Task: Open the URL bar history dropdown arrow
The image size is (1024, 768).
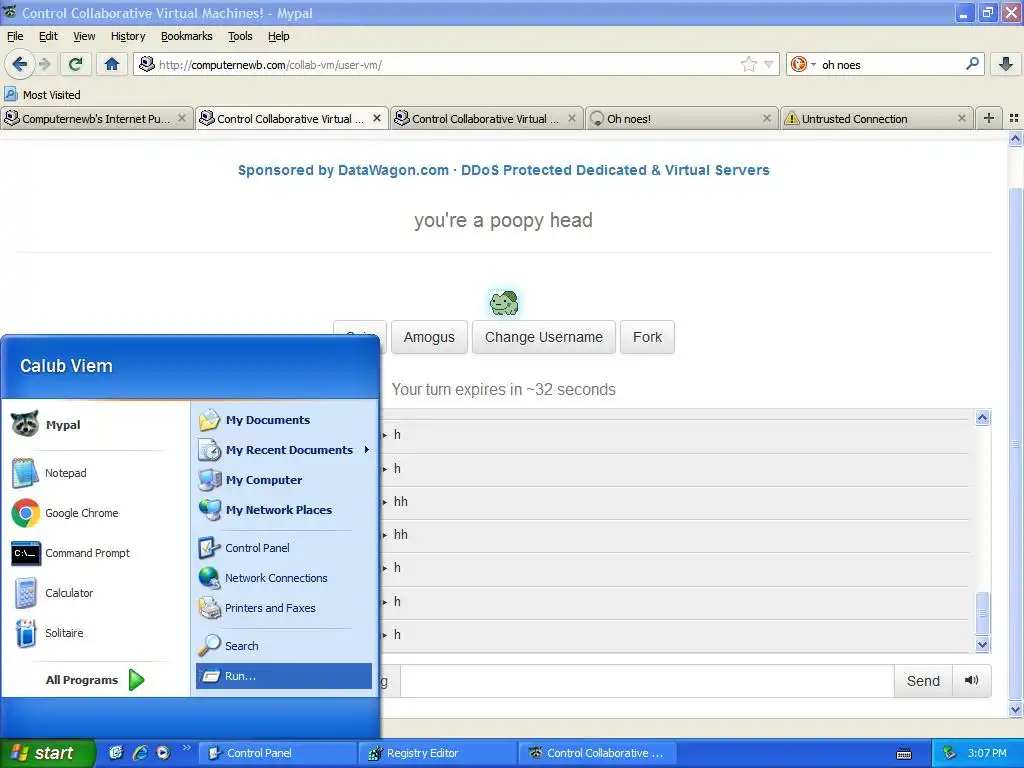Action: 769,64
